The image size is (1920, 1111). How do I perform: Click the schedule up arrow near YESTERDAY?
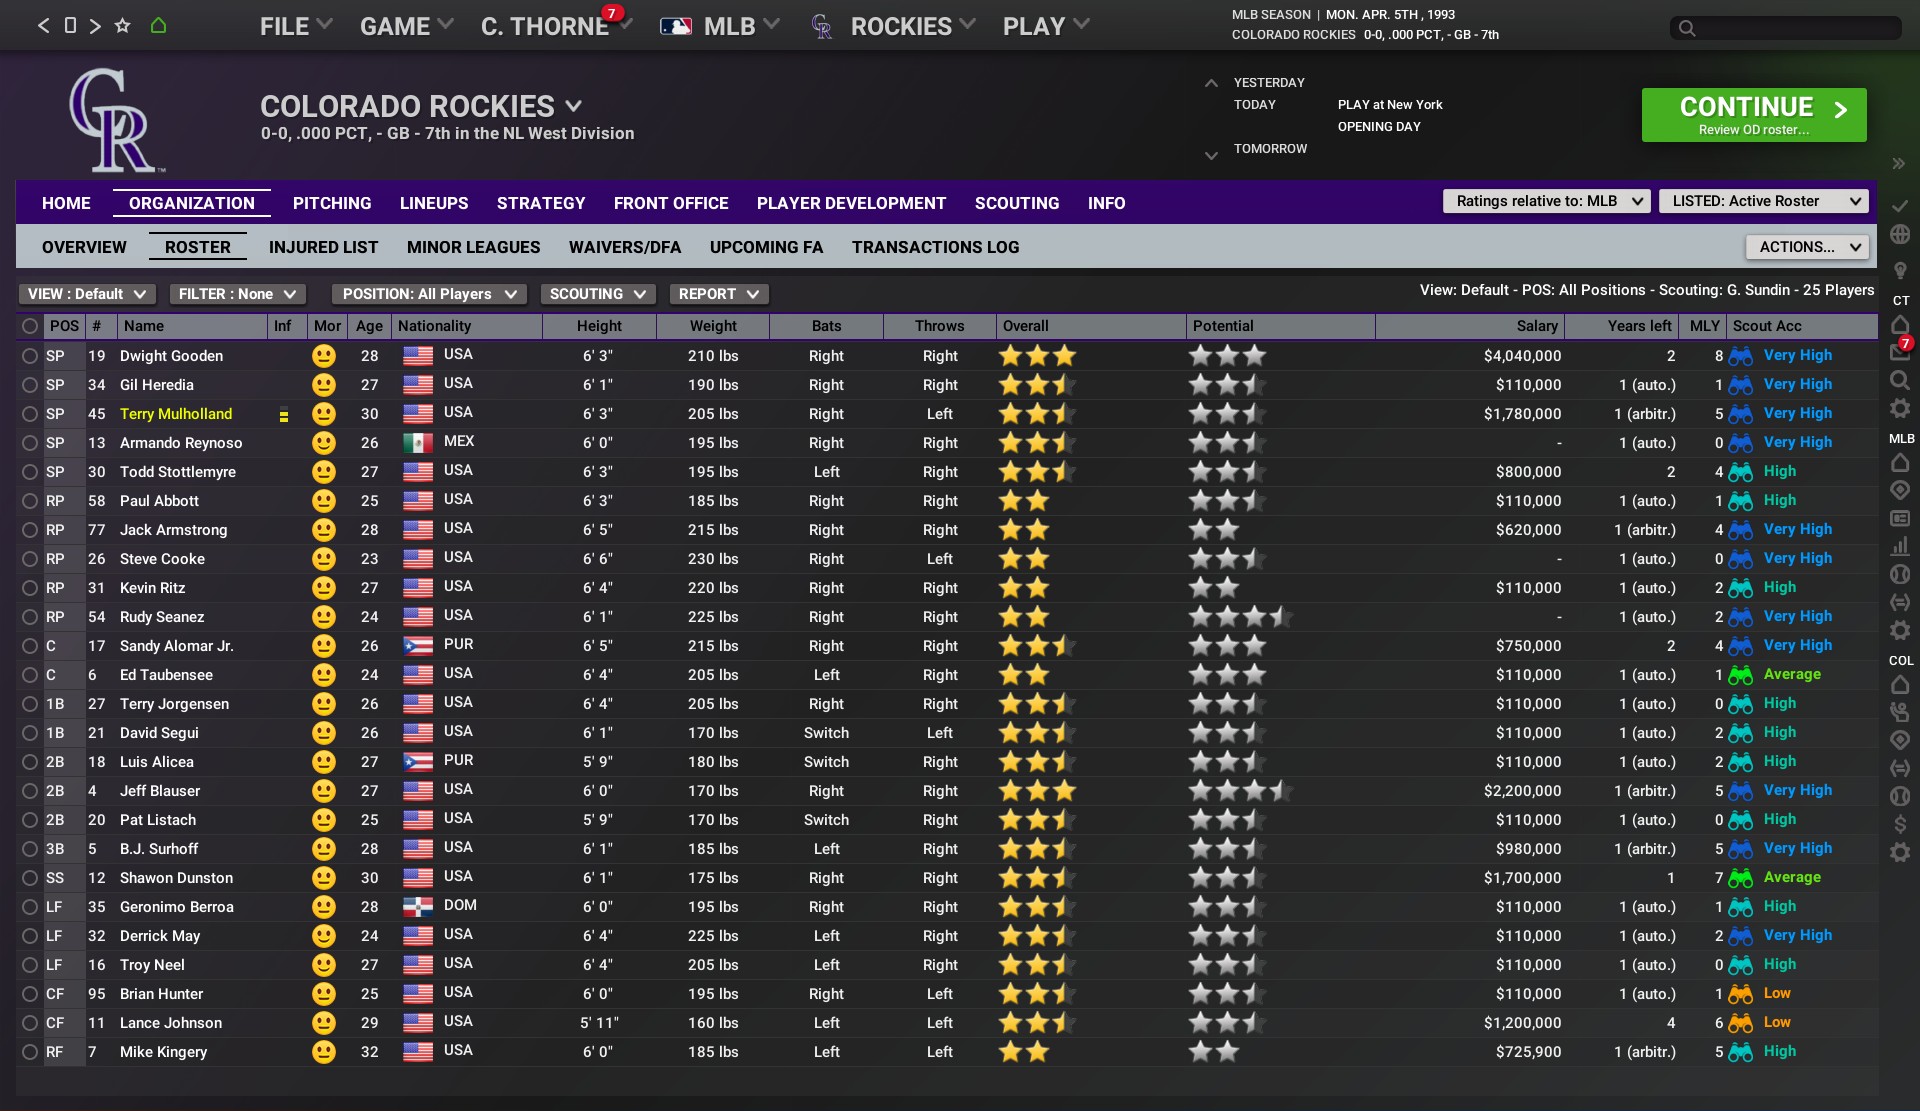coord(1211,83)
